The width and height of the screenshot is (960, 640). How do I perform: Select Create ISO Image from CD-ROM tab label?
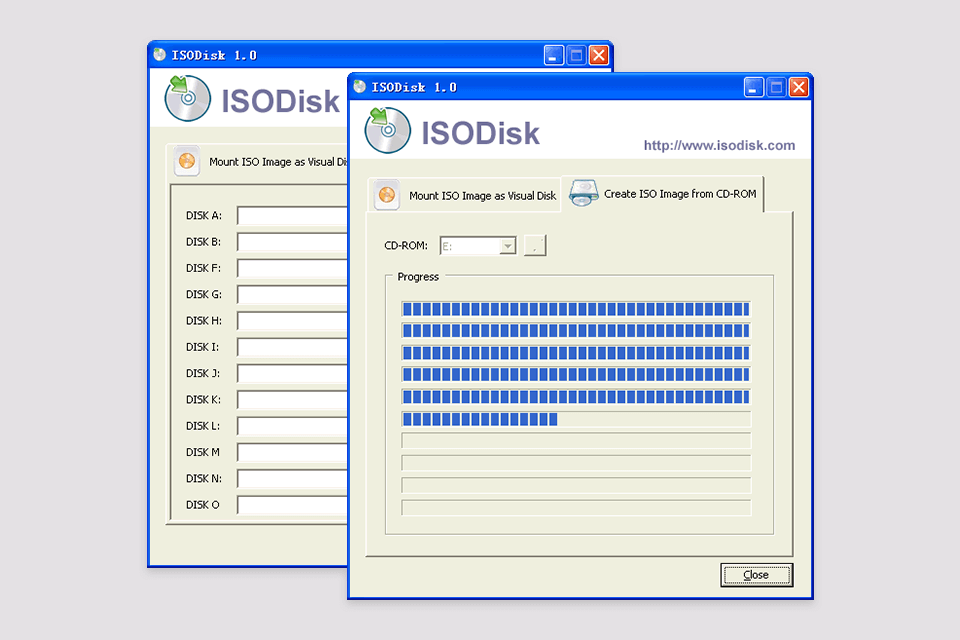(x=679, y=194)
